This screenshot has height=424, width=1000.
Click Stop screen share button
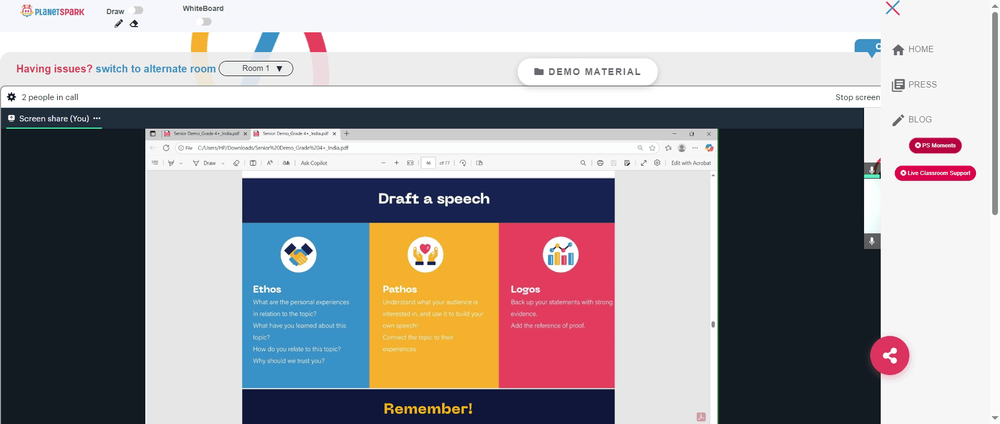click(x=858, y=98)
